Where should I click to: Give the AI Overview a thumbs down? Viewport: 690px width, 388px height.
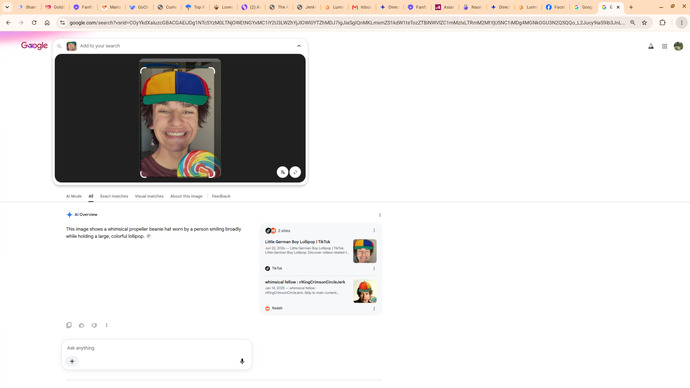point(94,325)
